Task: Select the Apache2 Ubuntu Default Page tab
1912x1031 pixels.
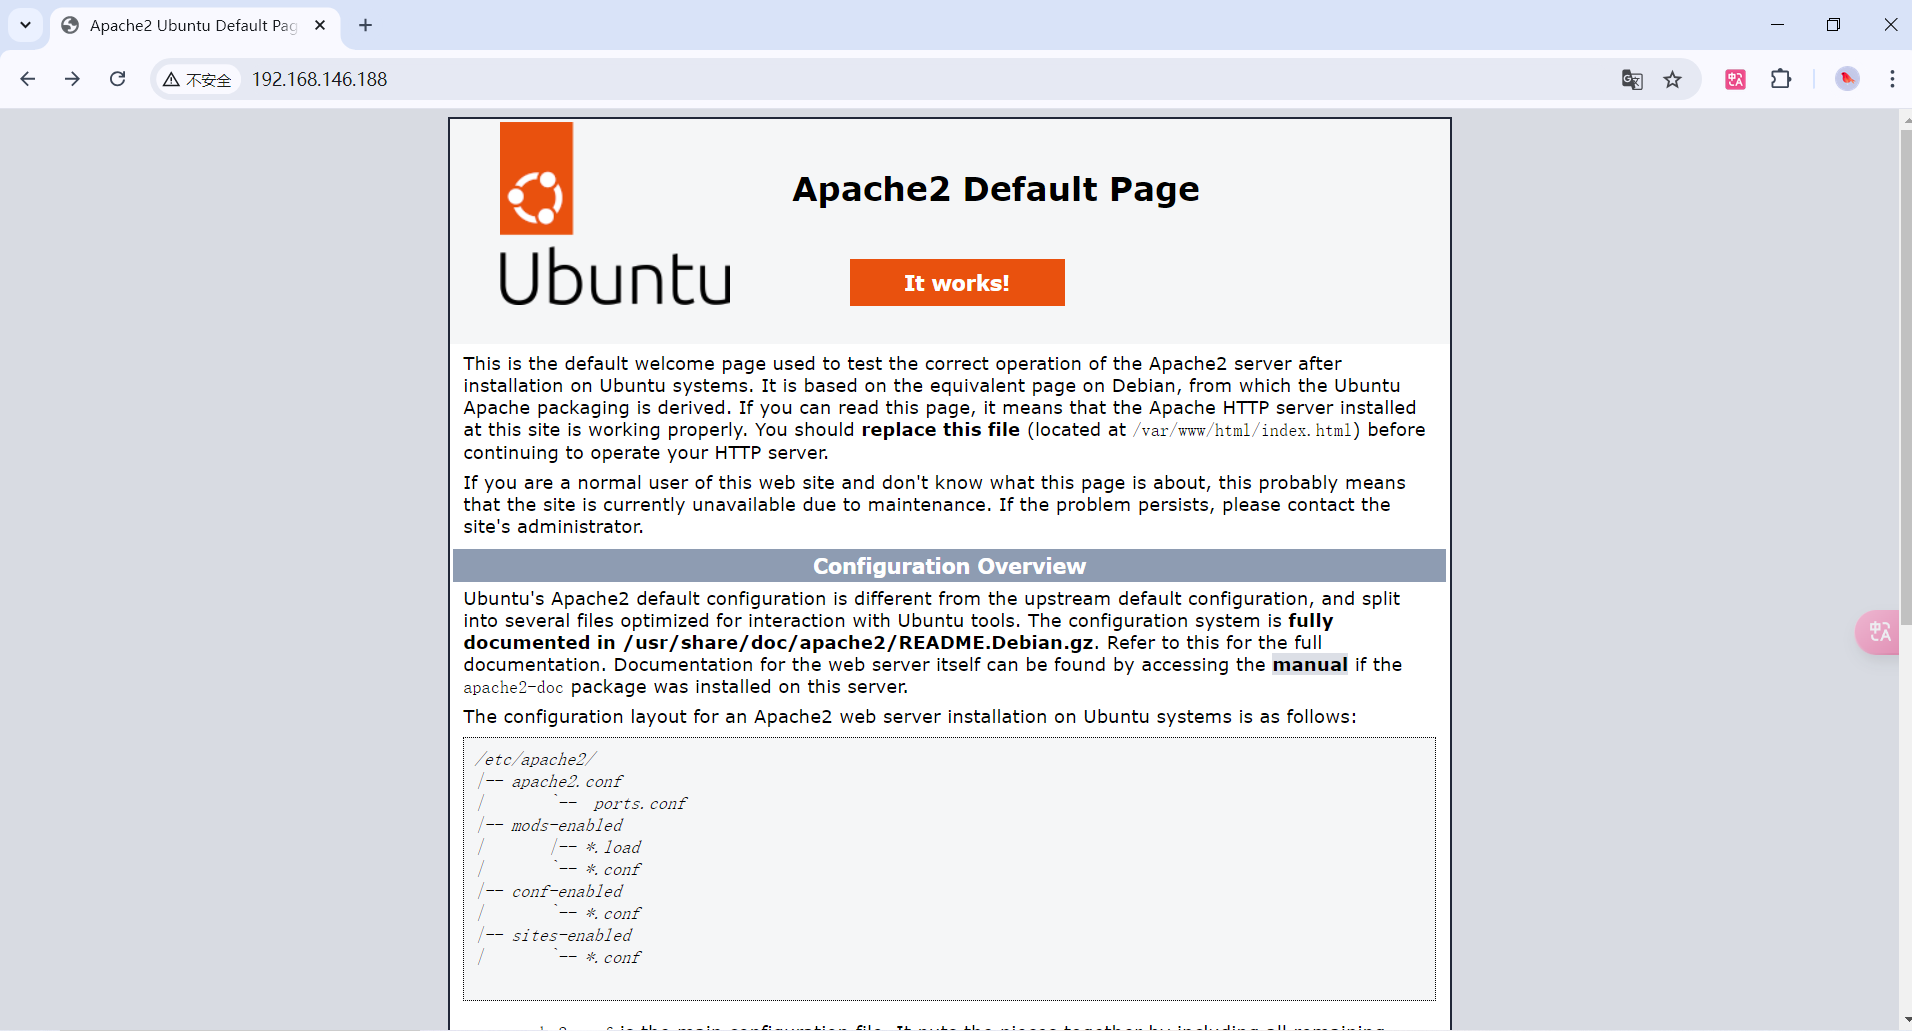Action: click(x=194, y=26)
